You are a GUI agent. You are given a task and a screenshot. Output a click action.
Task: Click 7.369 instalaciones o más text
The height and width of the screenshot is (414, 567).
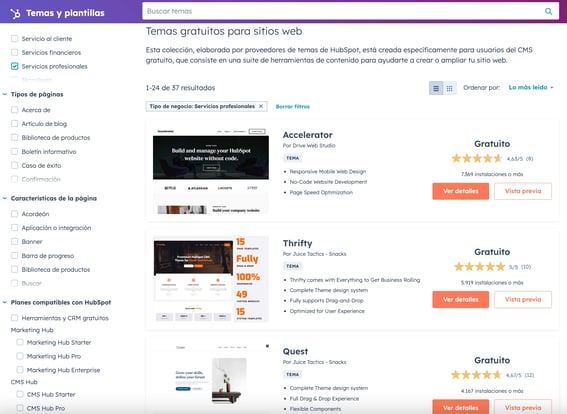point(492,174)
